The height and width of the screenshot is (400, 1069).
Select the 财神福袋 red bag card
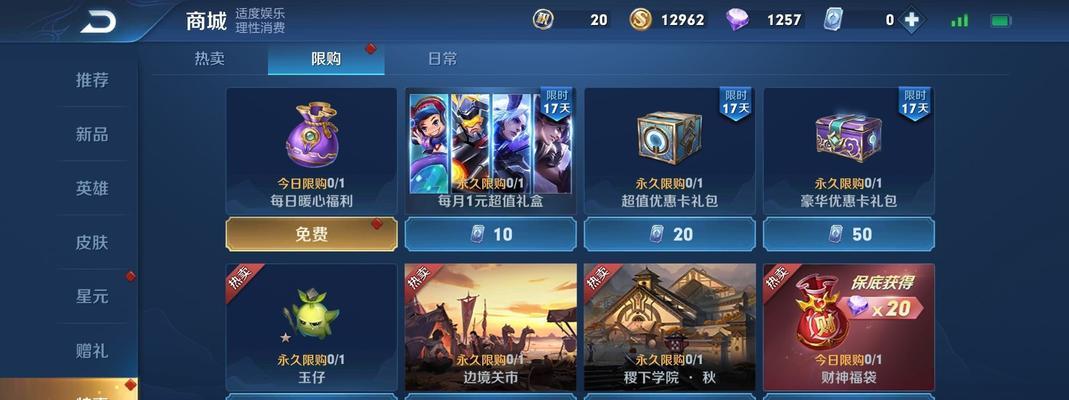coord(849,327)
